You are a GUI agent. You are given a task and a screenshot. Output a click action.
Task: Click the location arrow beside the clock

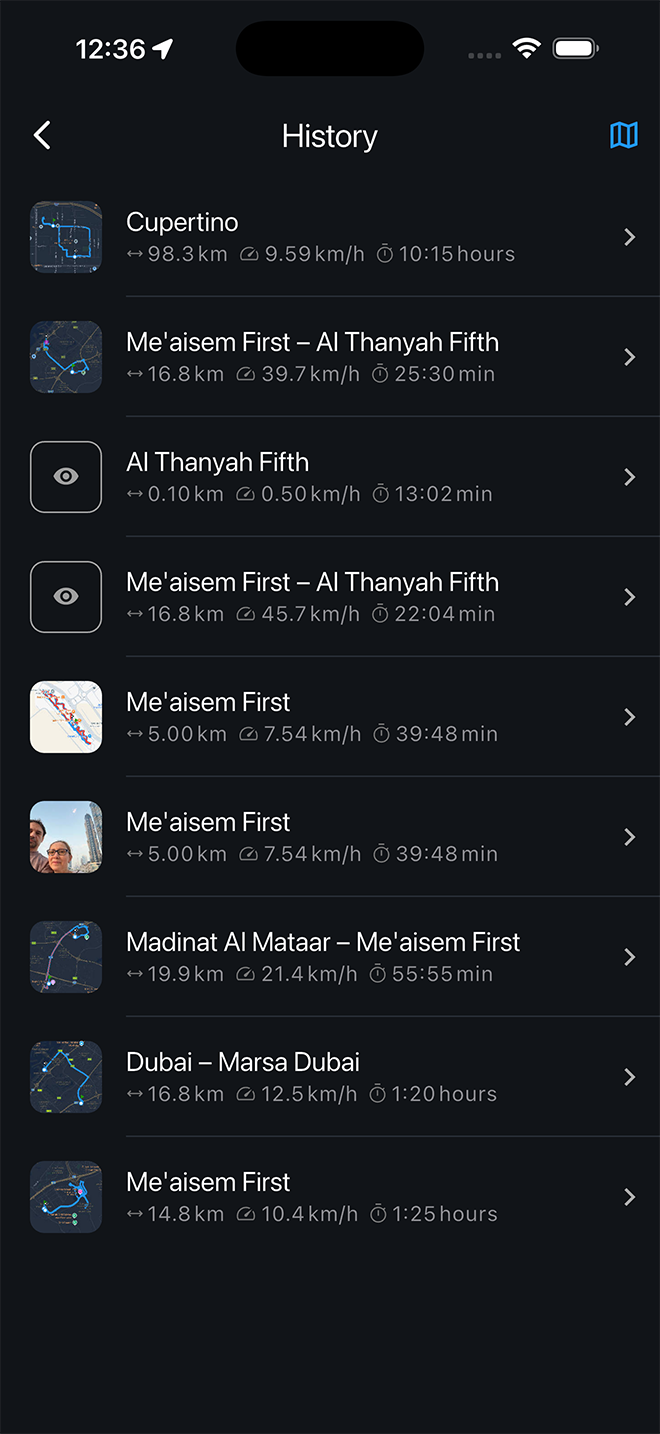160,47
